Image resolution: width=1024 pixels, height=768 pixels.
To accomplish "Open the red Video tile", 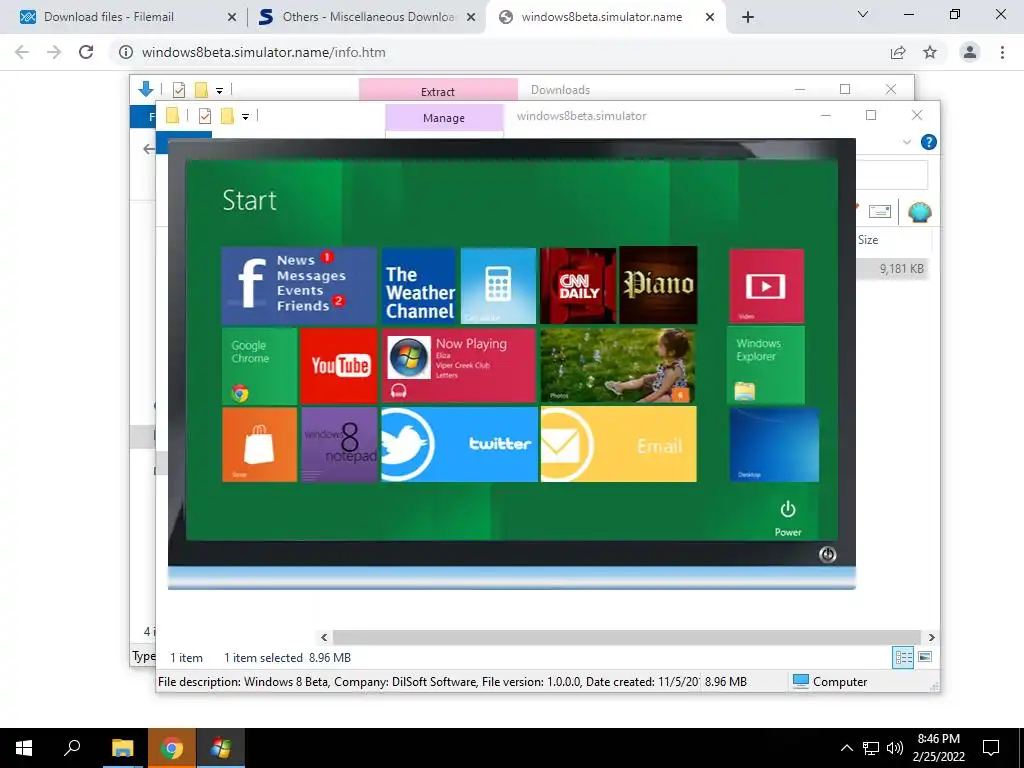I will [x=766, y=285].
